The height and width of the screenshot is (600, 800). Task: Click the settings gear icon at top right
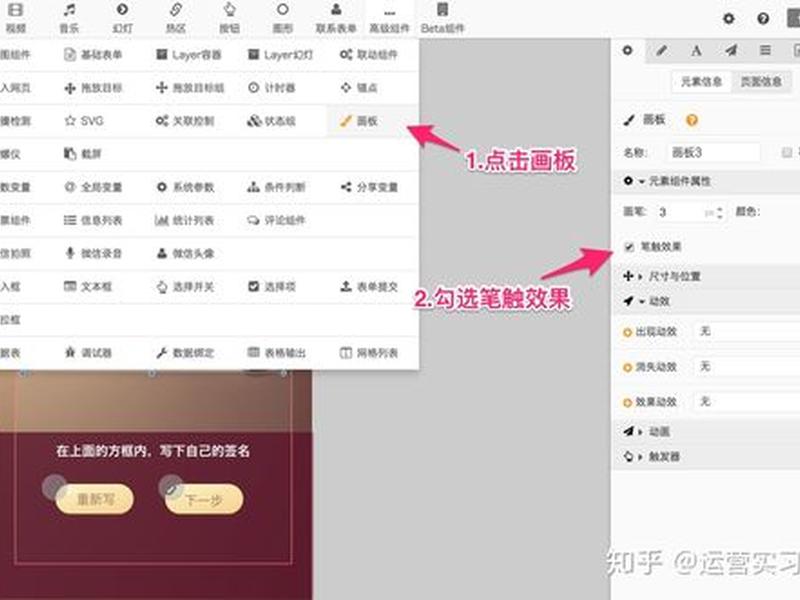(729, 19)
